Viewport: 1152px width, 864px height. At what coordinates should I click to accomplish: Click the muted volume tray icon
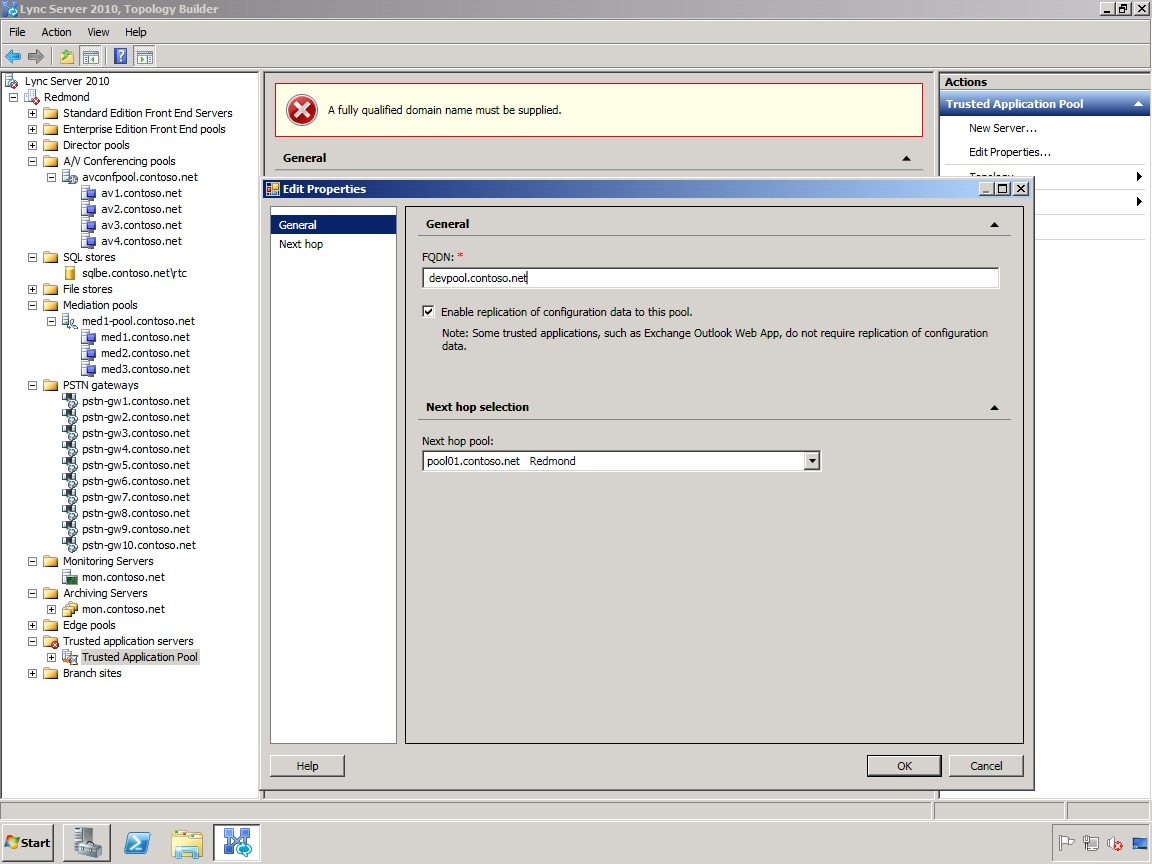(x=1115, y=843)
